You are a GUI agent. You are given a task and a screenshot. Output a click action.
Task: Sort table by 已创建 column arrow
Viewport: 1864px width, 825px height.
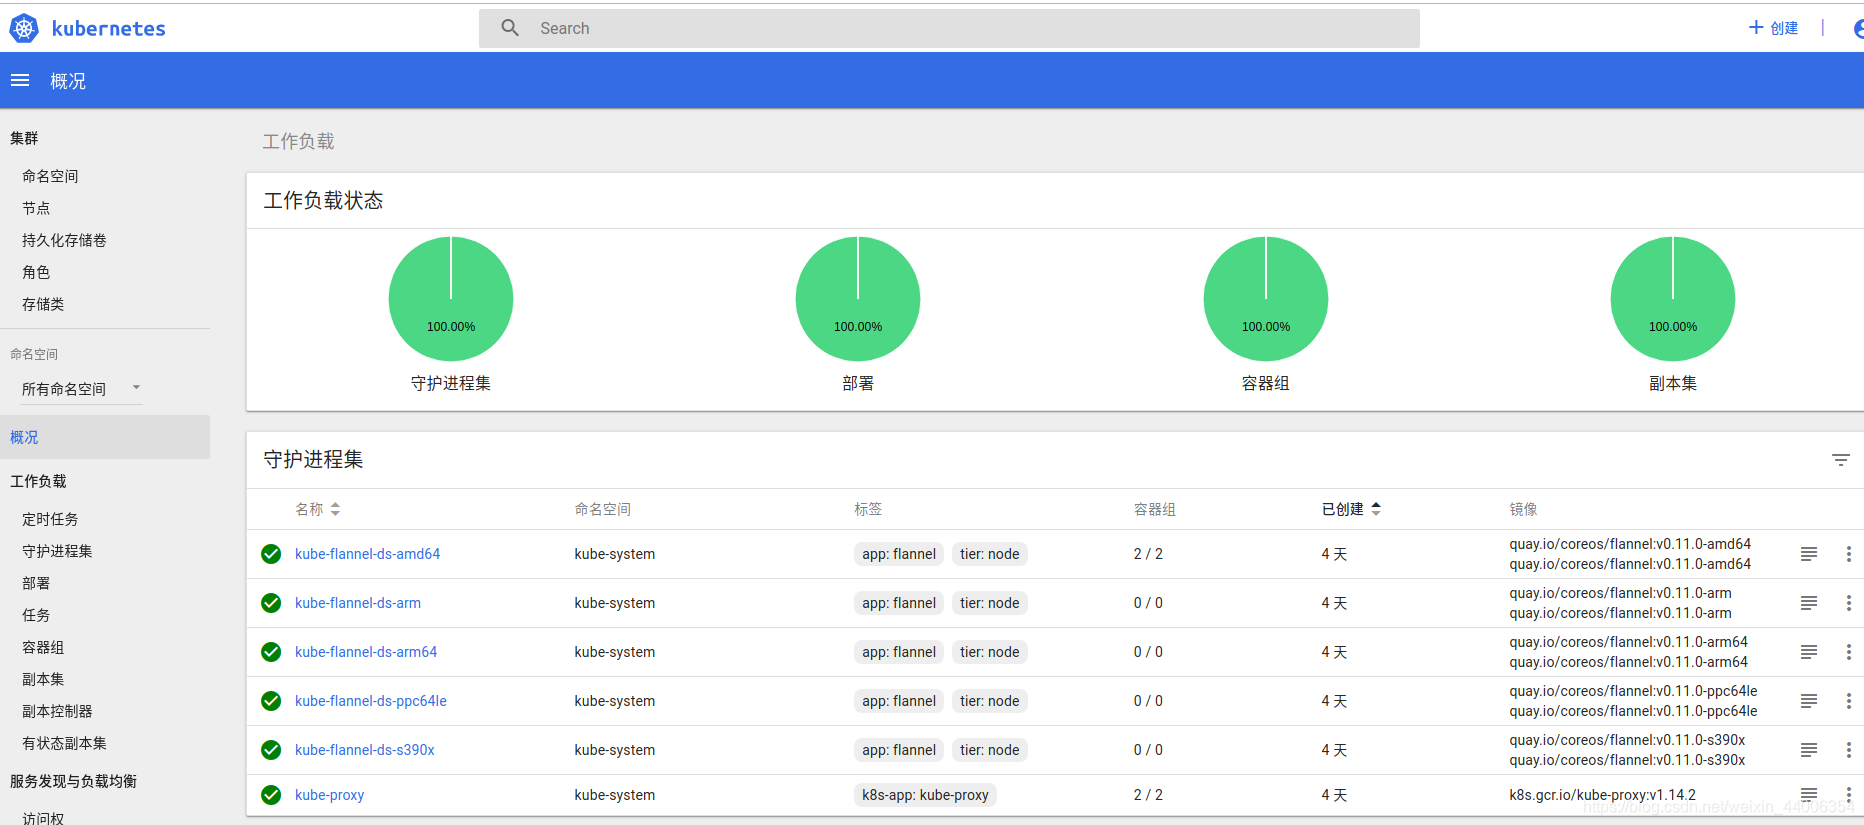pyautogui.click(x=1376, y=509)
